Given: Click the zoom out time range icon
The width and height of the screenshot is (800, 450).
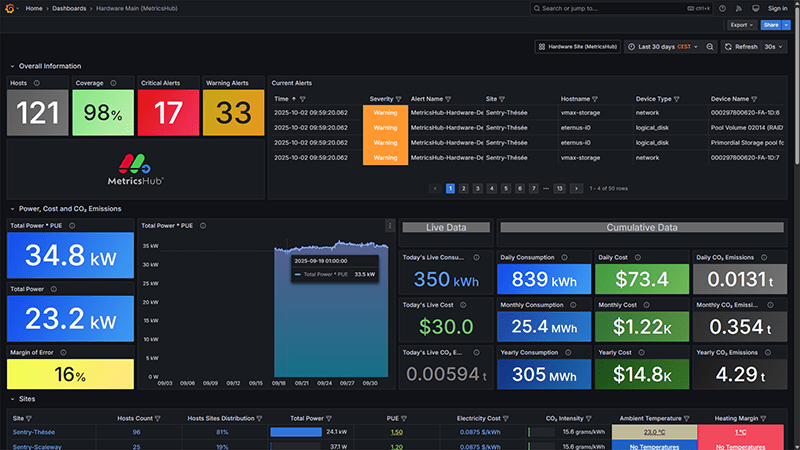Looking at the screenshot, I should coord(710,47).
